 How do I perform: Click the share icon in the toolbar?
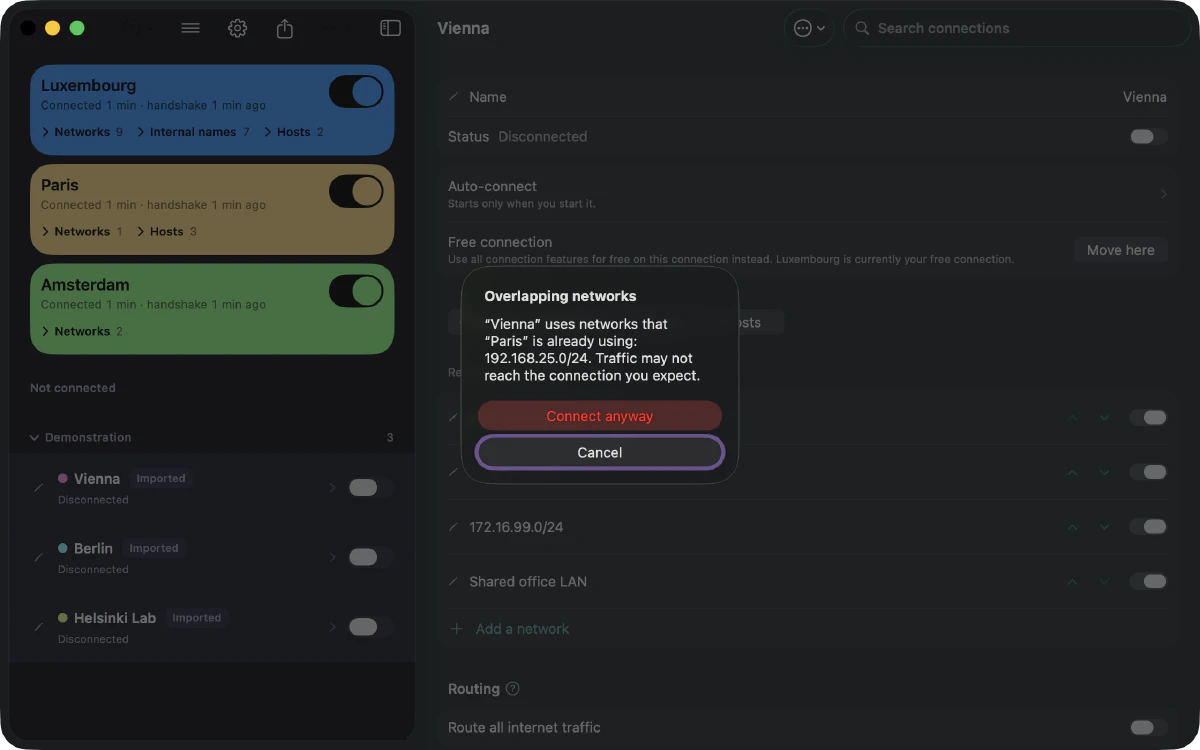point(285,28)
